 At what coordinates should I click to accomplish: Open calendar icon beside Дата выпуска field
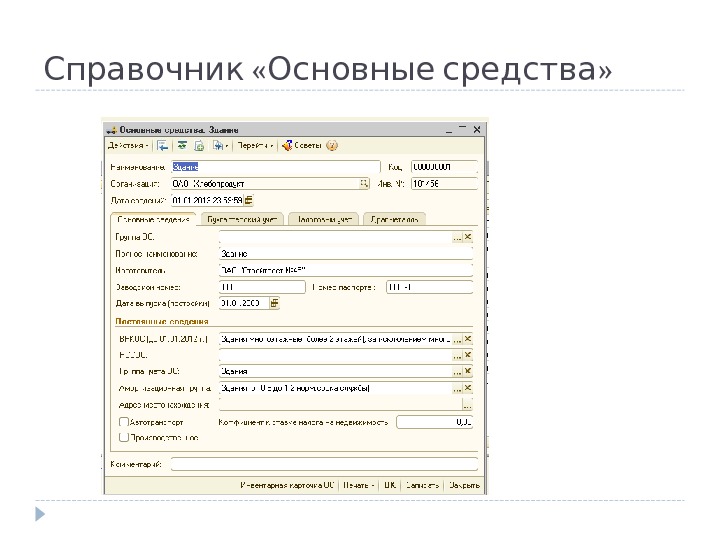click(274, 303)
